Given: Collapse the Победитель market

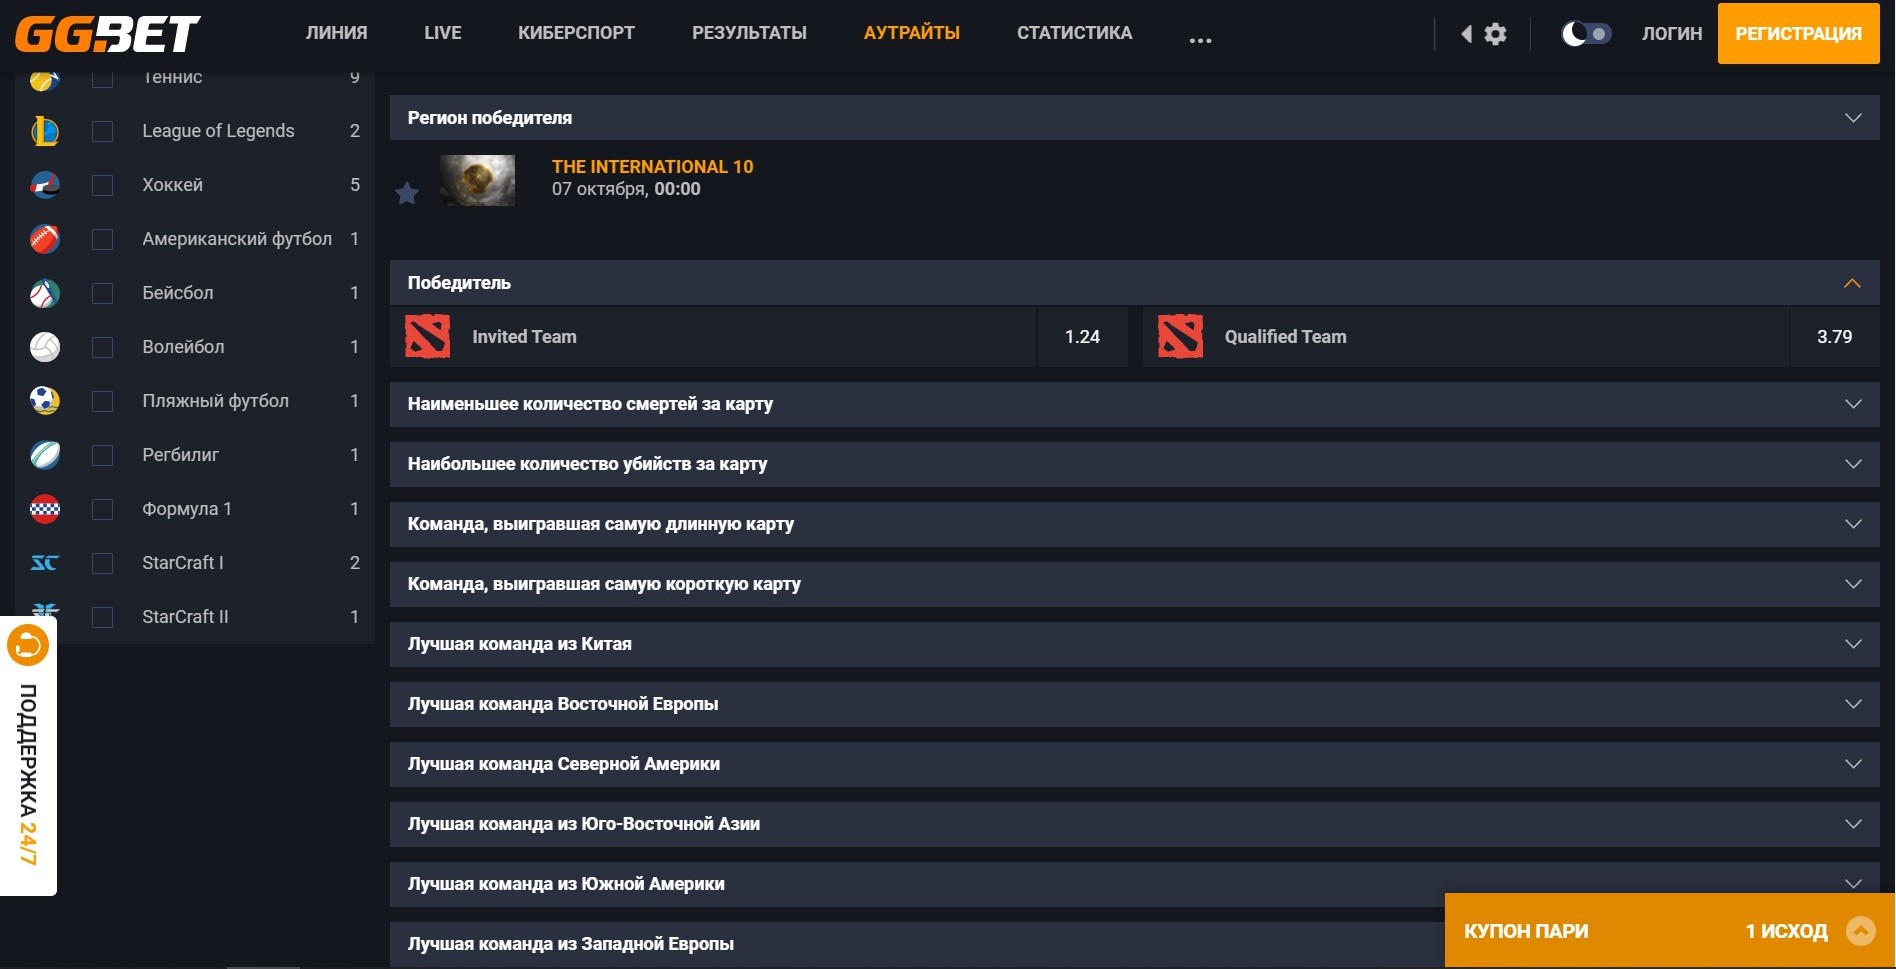Looking at the screenshot, I should pyautogui.click(x=1134, y=283).
